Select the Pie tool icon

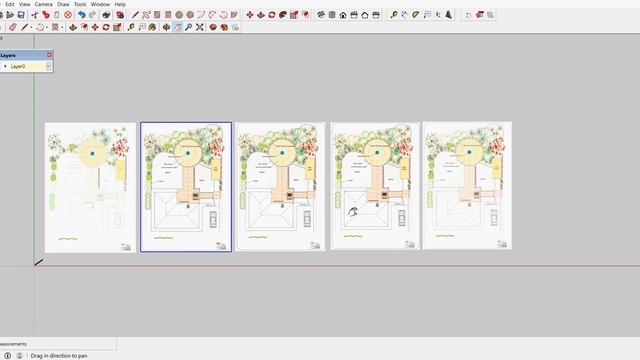pos(234,15)
